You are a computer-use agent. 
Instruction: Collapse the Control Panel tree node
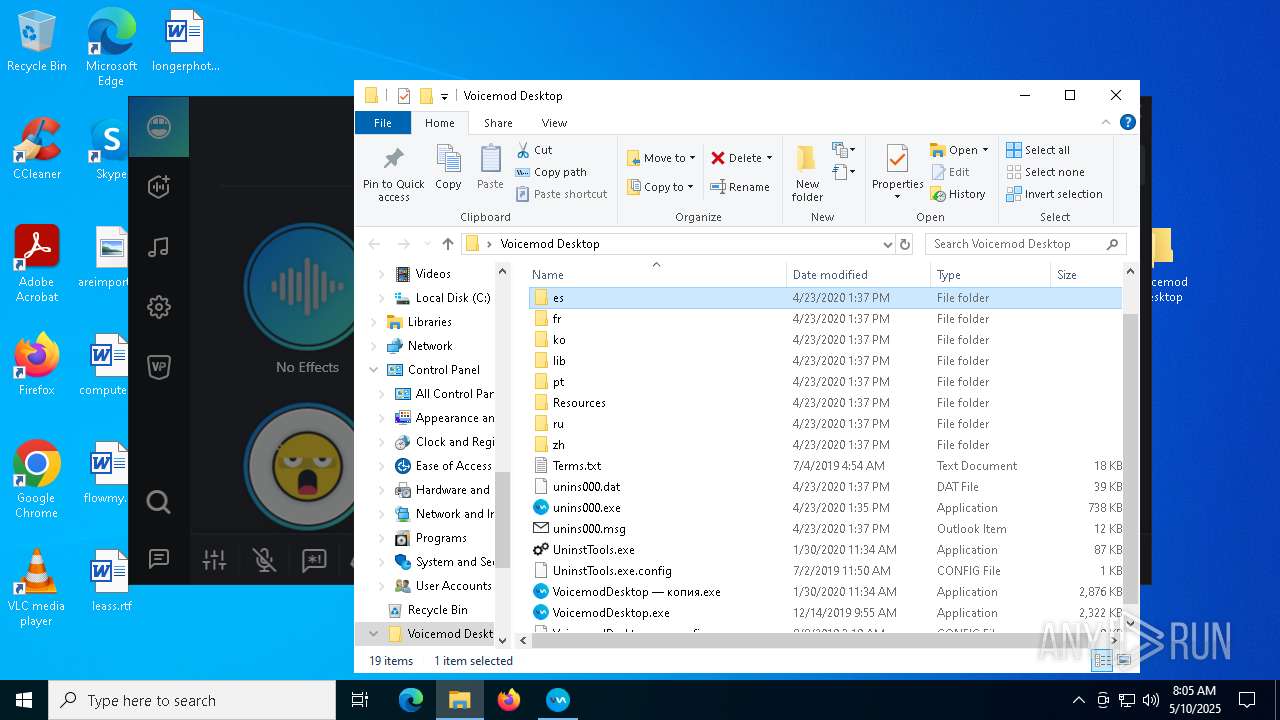point(373,370)
